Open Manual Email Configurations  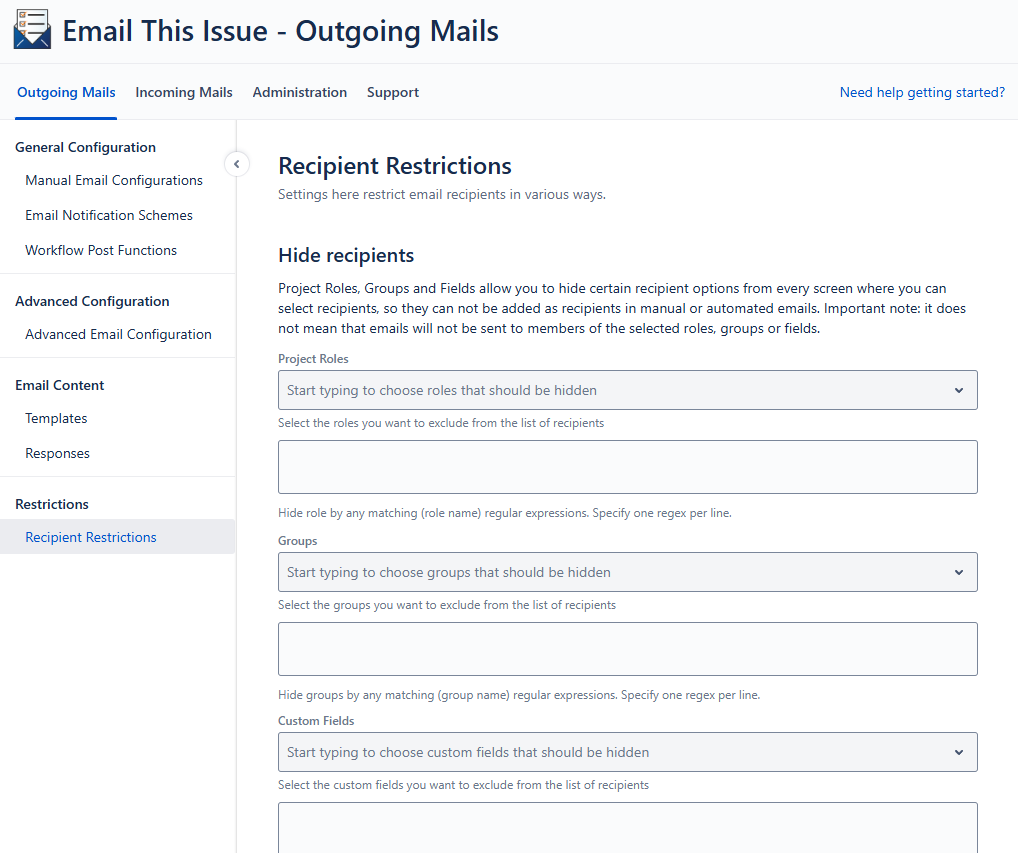114,180
